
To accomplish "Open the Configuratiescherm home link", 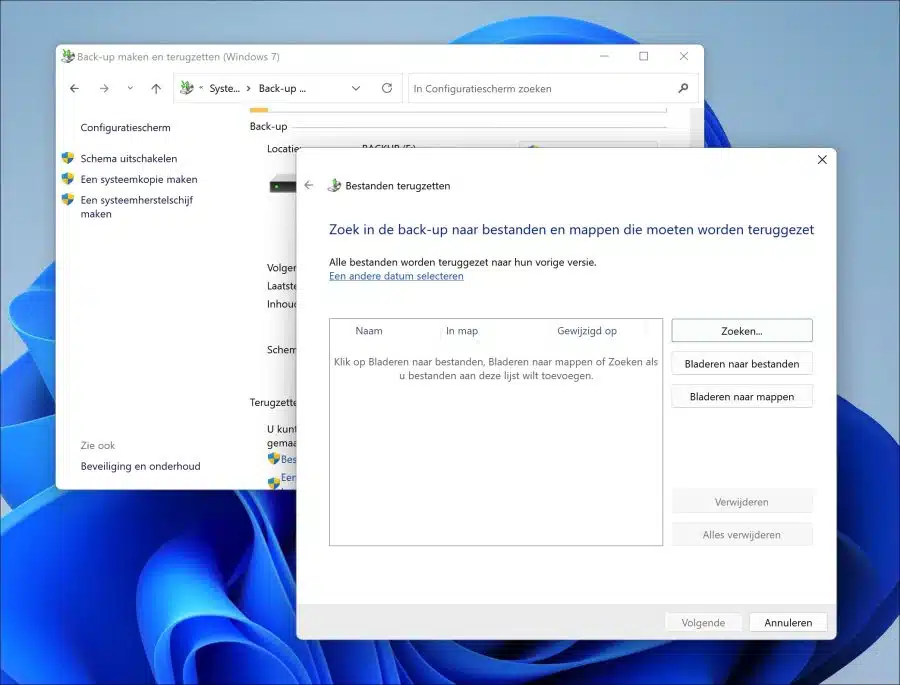I will (x=125, y=127).
